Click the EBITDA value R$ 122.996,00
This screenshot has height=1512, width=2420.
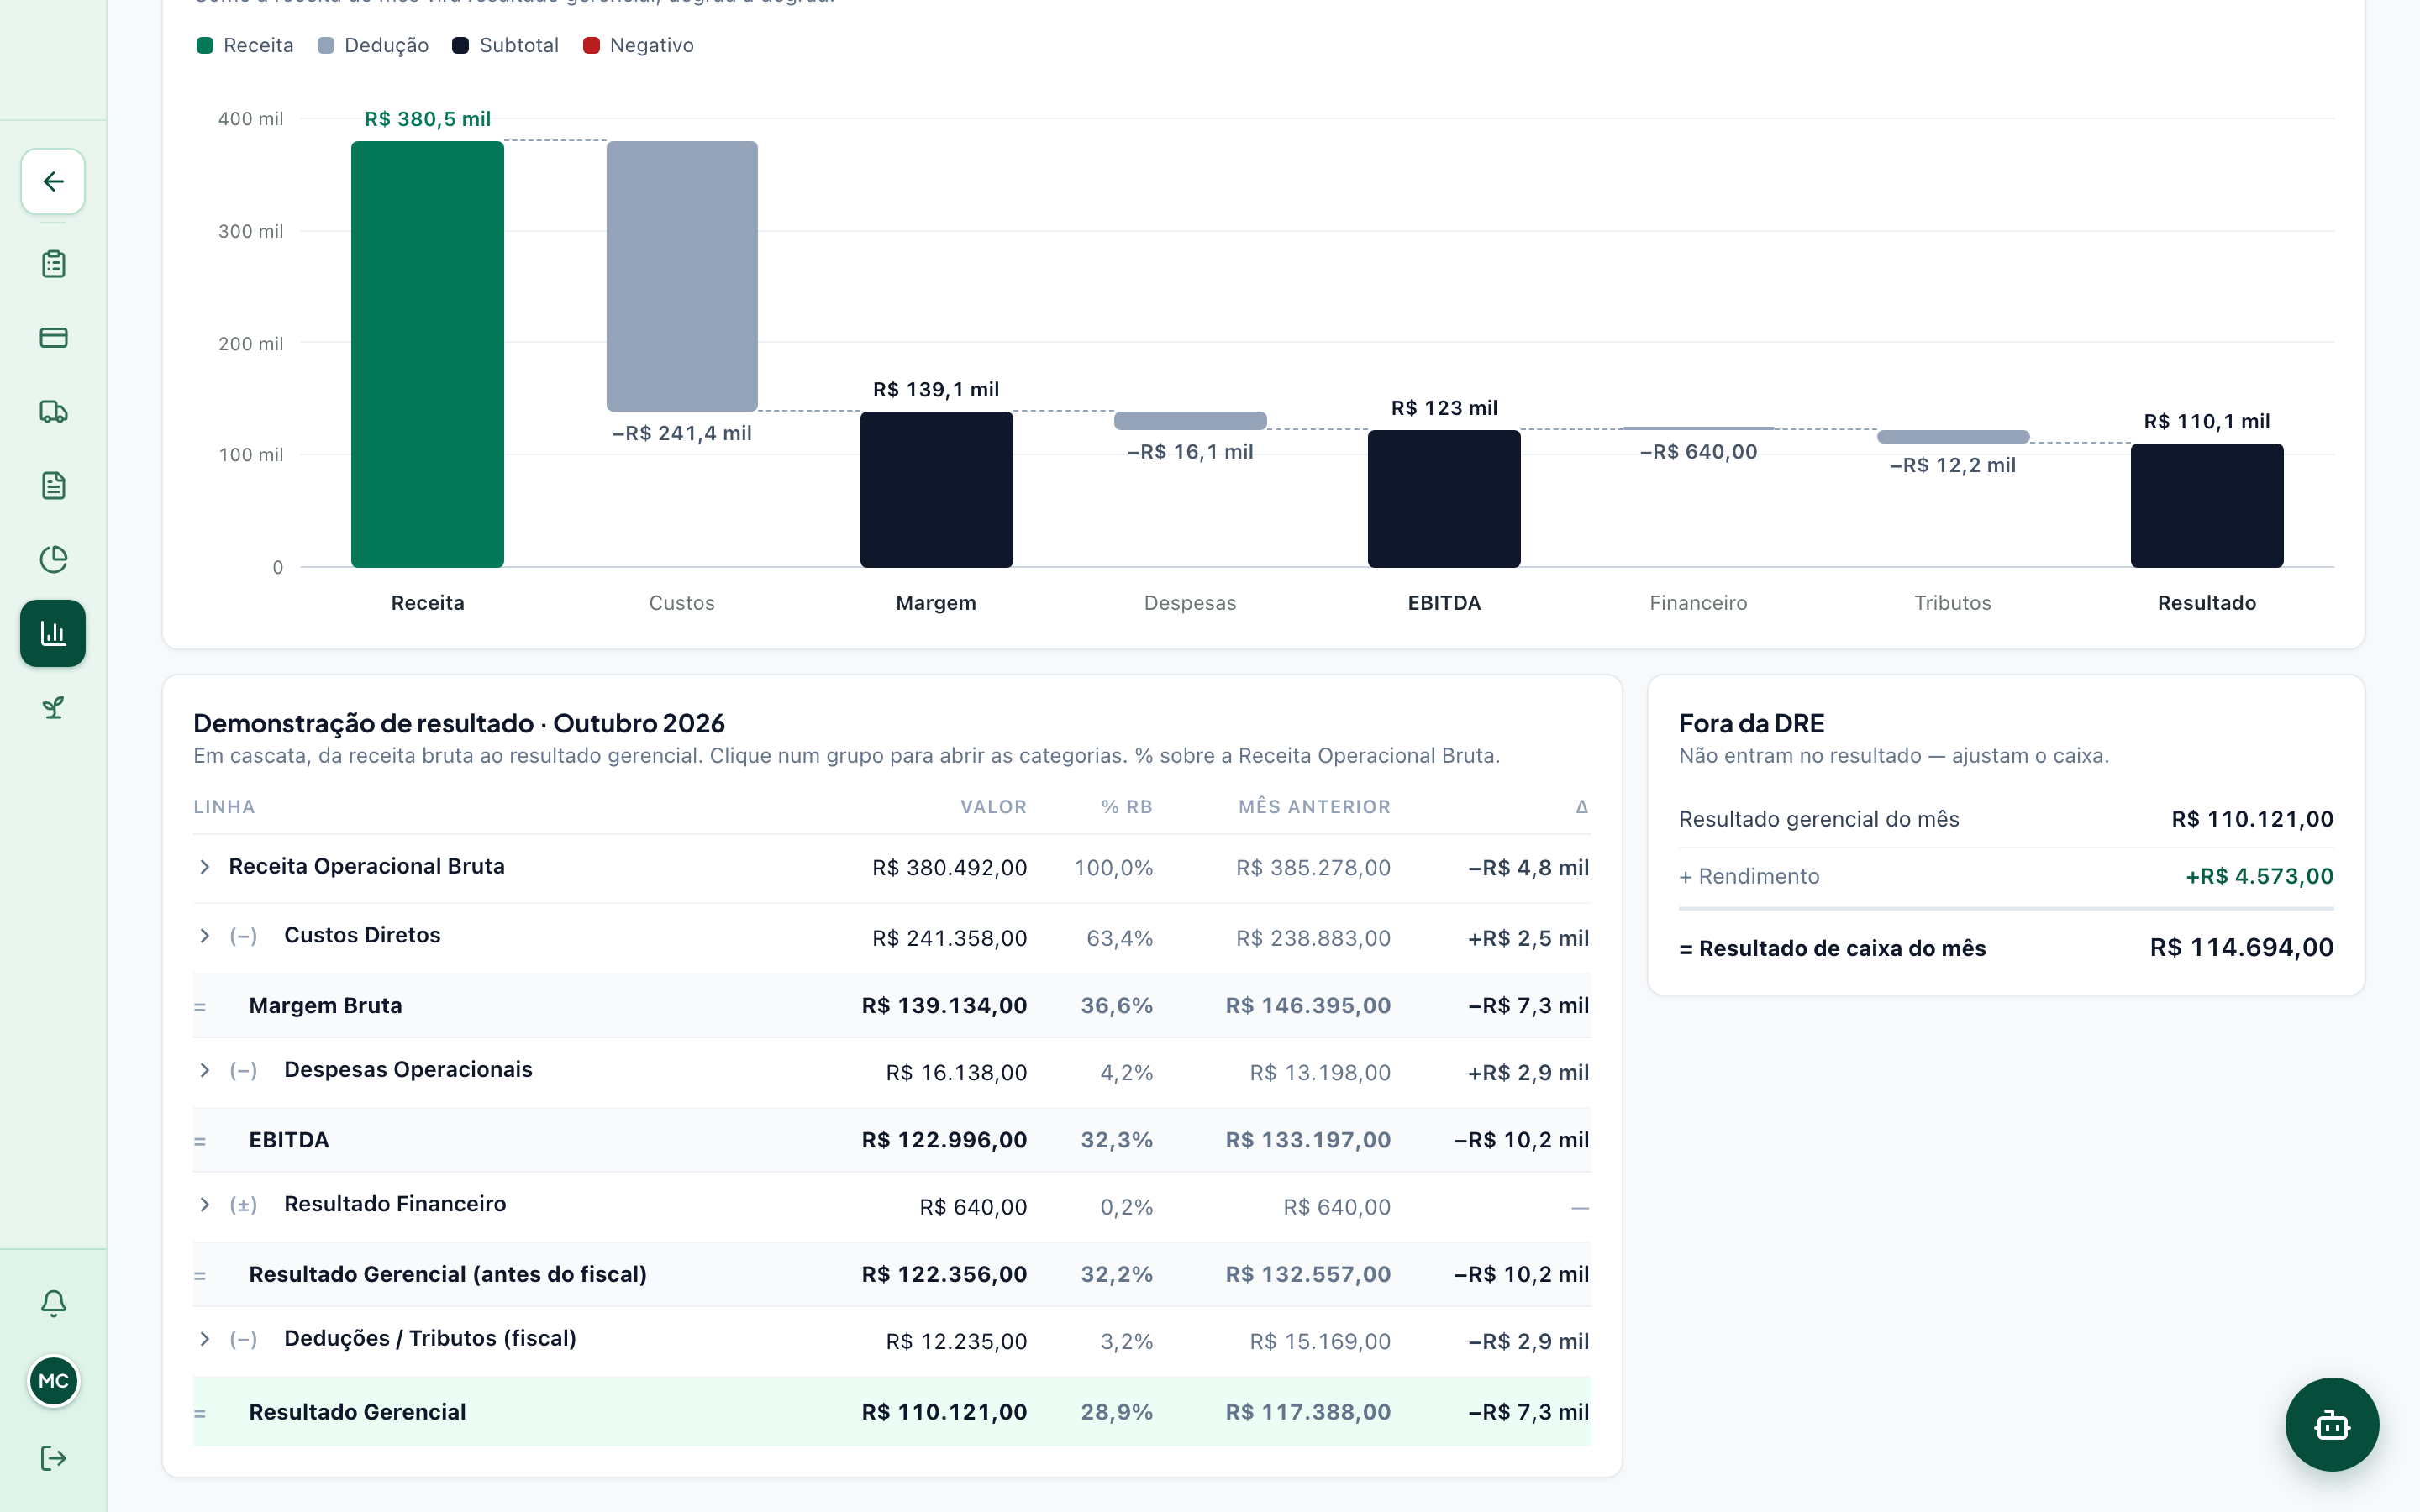pyautogui.click(x=944, y=1140)
